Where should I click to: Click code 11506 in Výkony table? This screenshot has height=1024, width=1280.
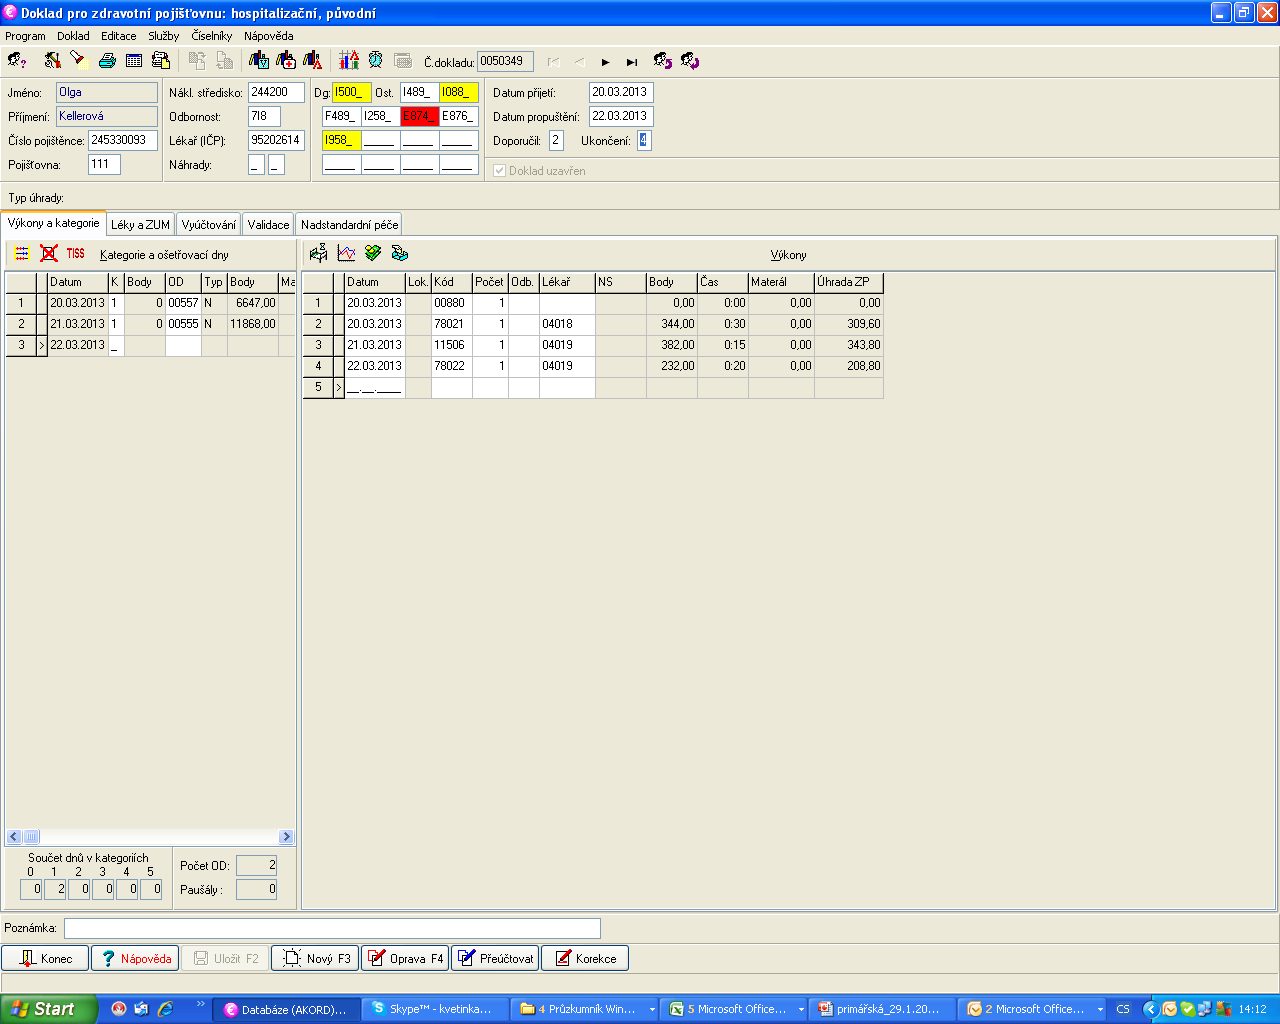tap(450, 345)
